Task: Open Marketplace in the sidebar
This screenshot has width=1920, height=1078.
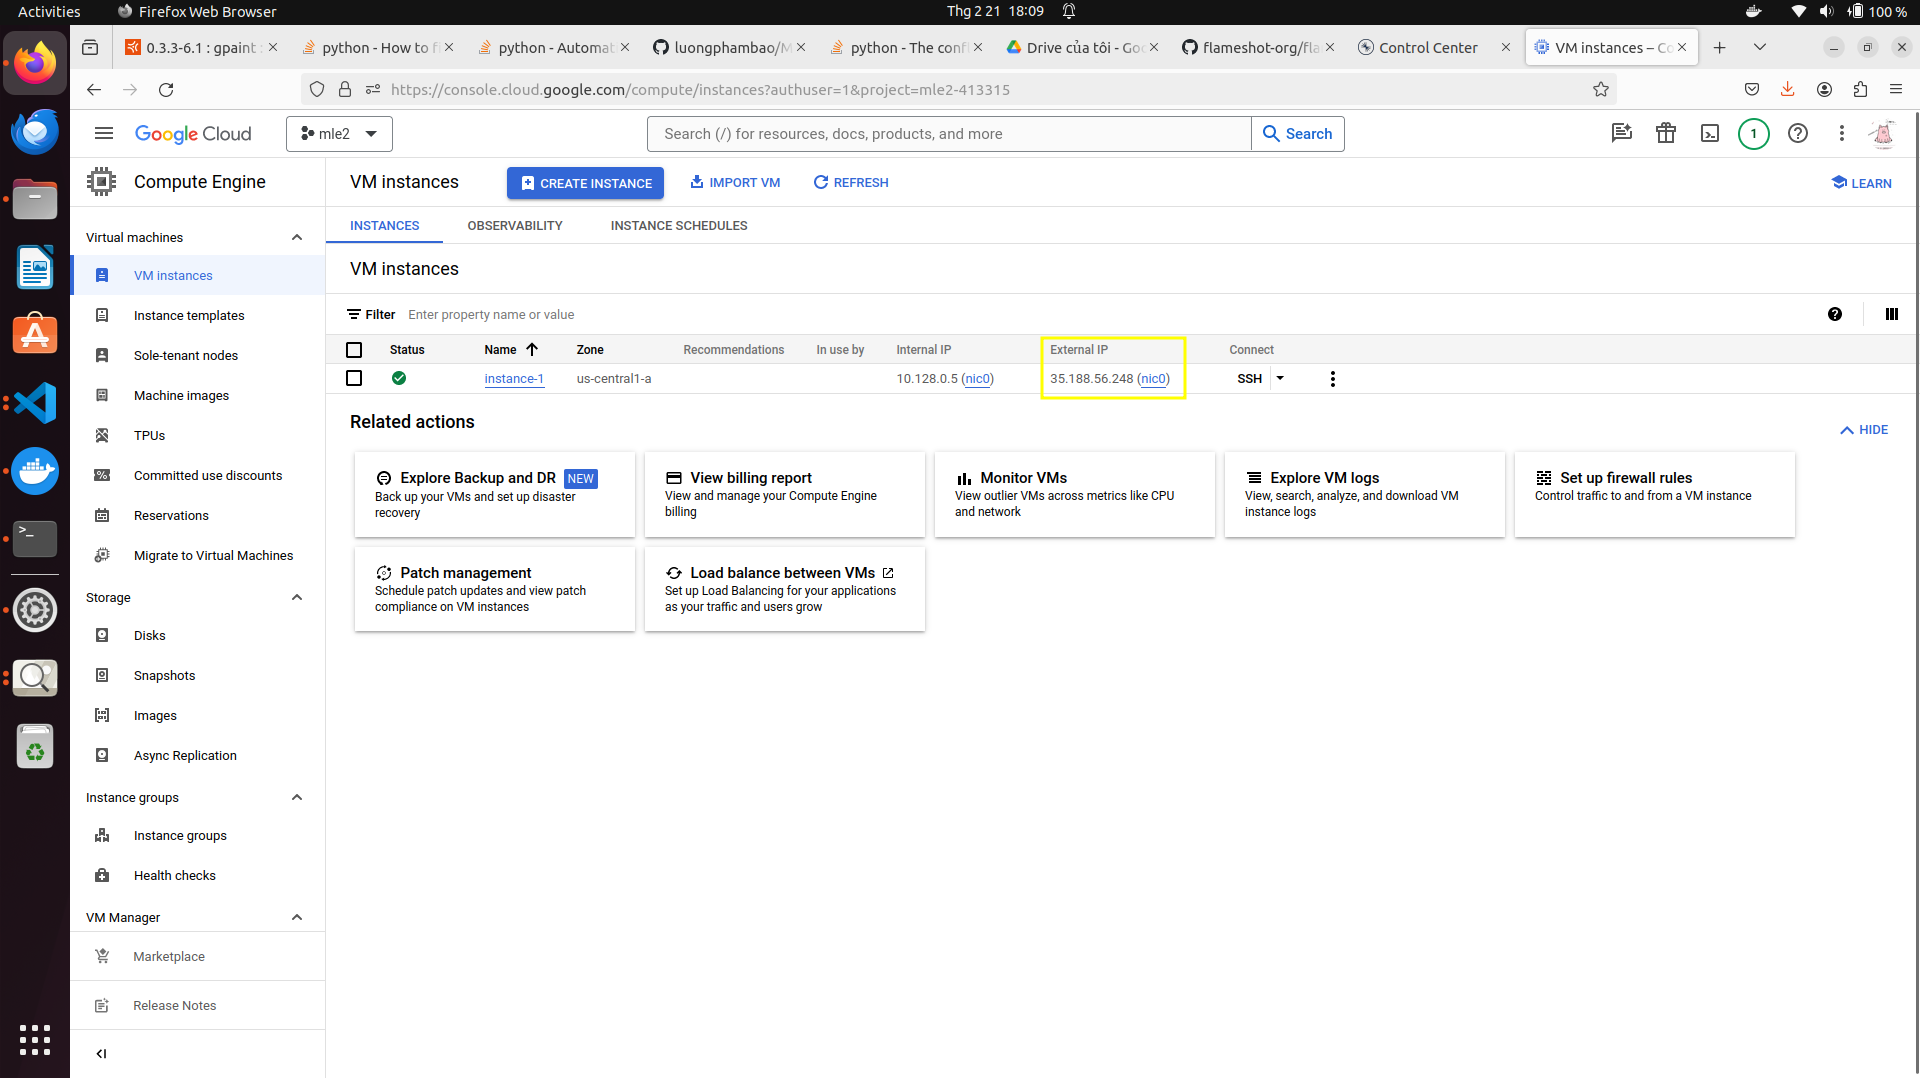Action: point(169,957)
